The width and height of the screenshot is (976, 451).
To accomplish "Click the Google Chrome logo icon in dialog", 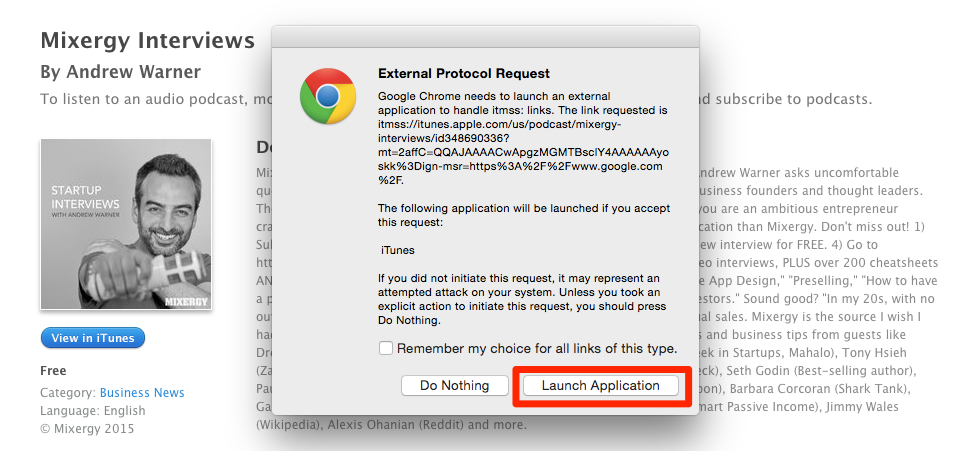I will click(328, 96).
